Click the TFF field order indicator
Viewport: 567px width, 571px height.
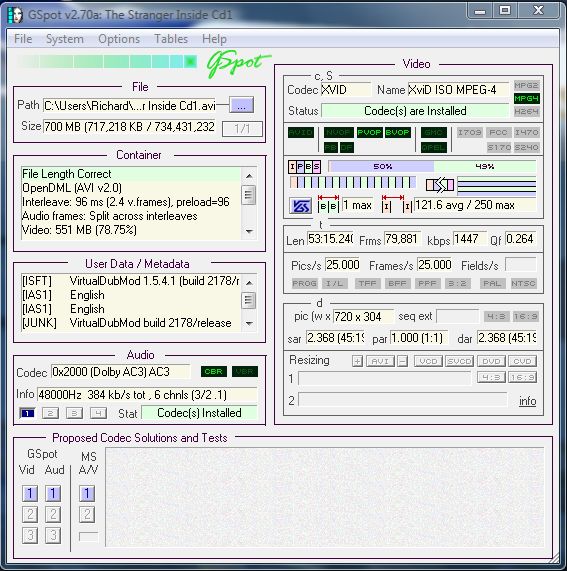(x=367, y=283)
